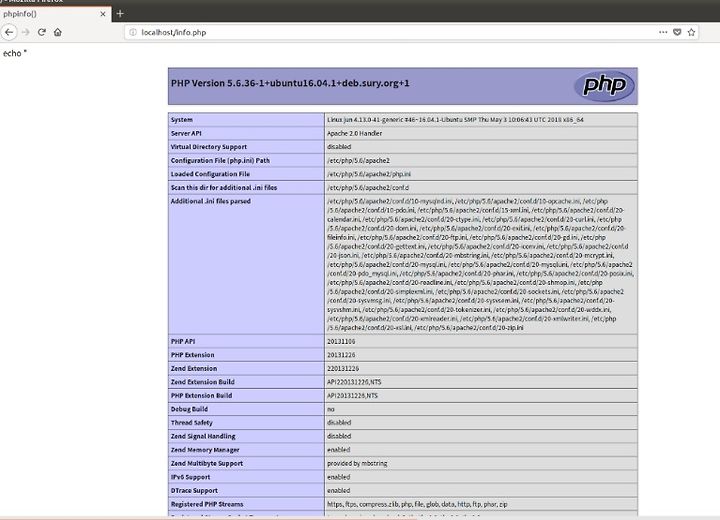Click the streams list starting with 'https, ftps'
The image size is (720, 520).
[417, 504]
